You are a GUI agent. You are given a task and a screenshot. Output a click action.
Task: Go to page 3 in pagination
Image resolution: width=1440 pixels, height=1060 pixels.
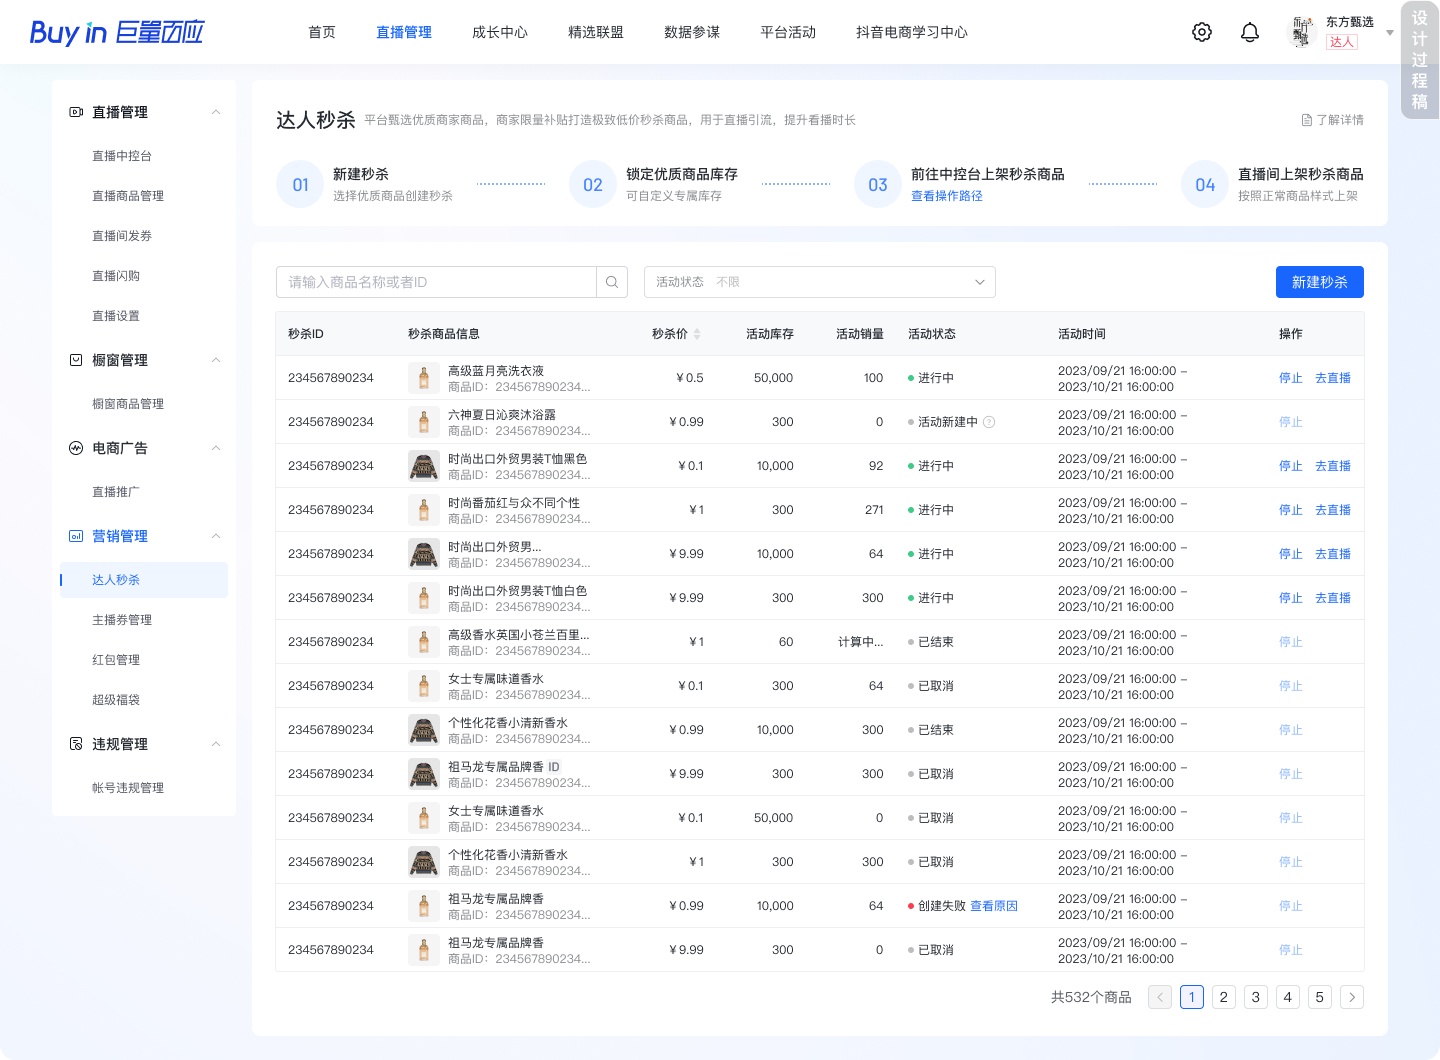click(1256, 997)
